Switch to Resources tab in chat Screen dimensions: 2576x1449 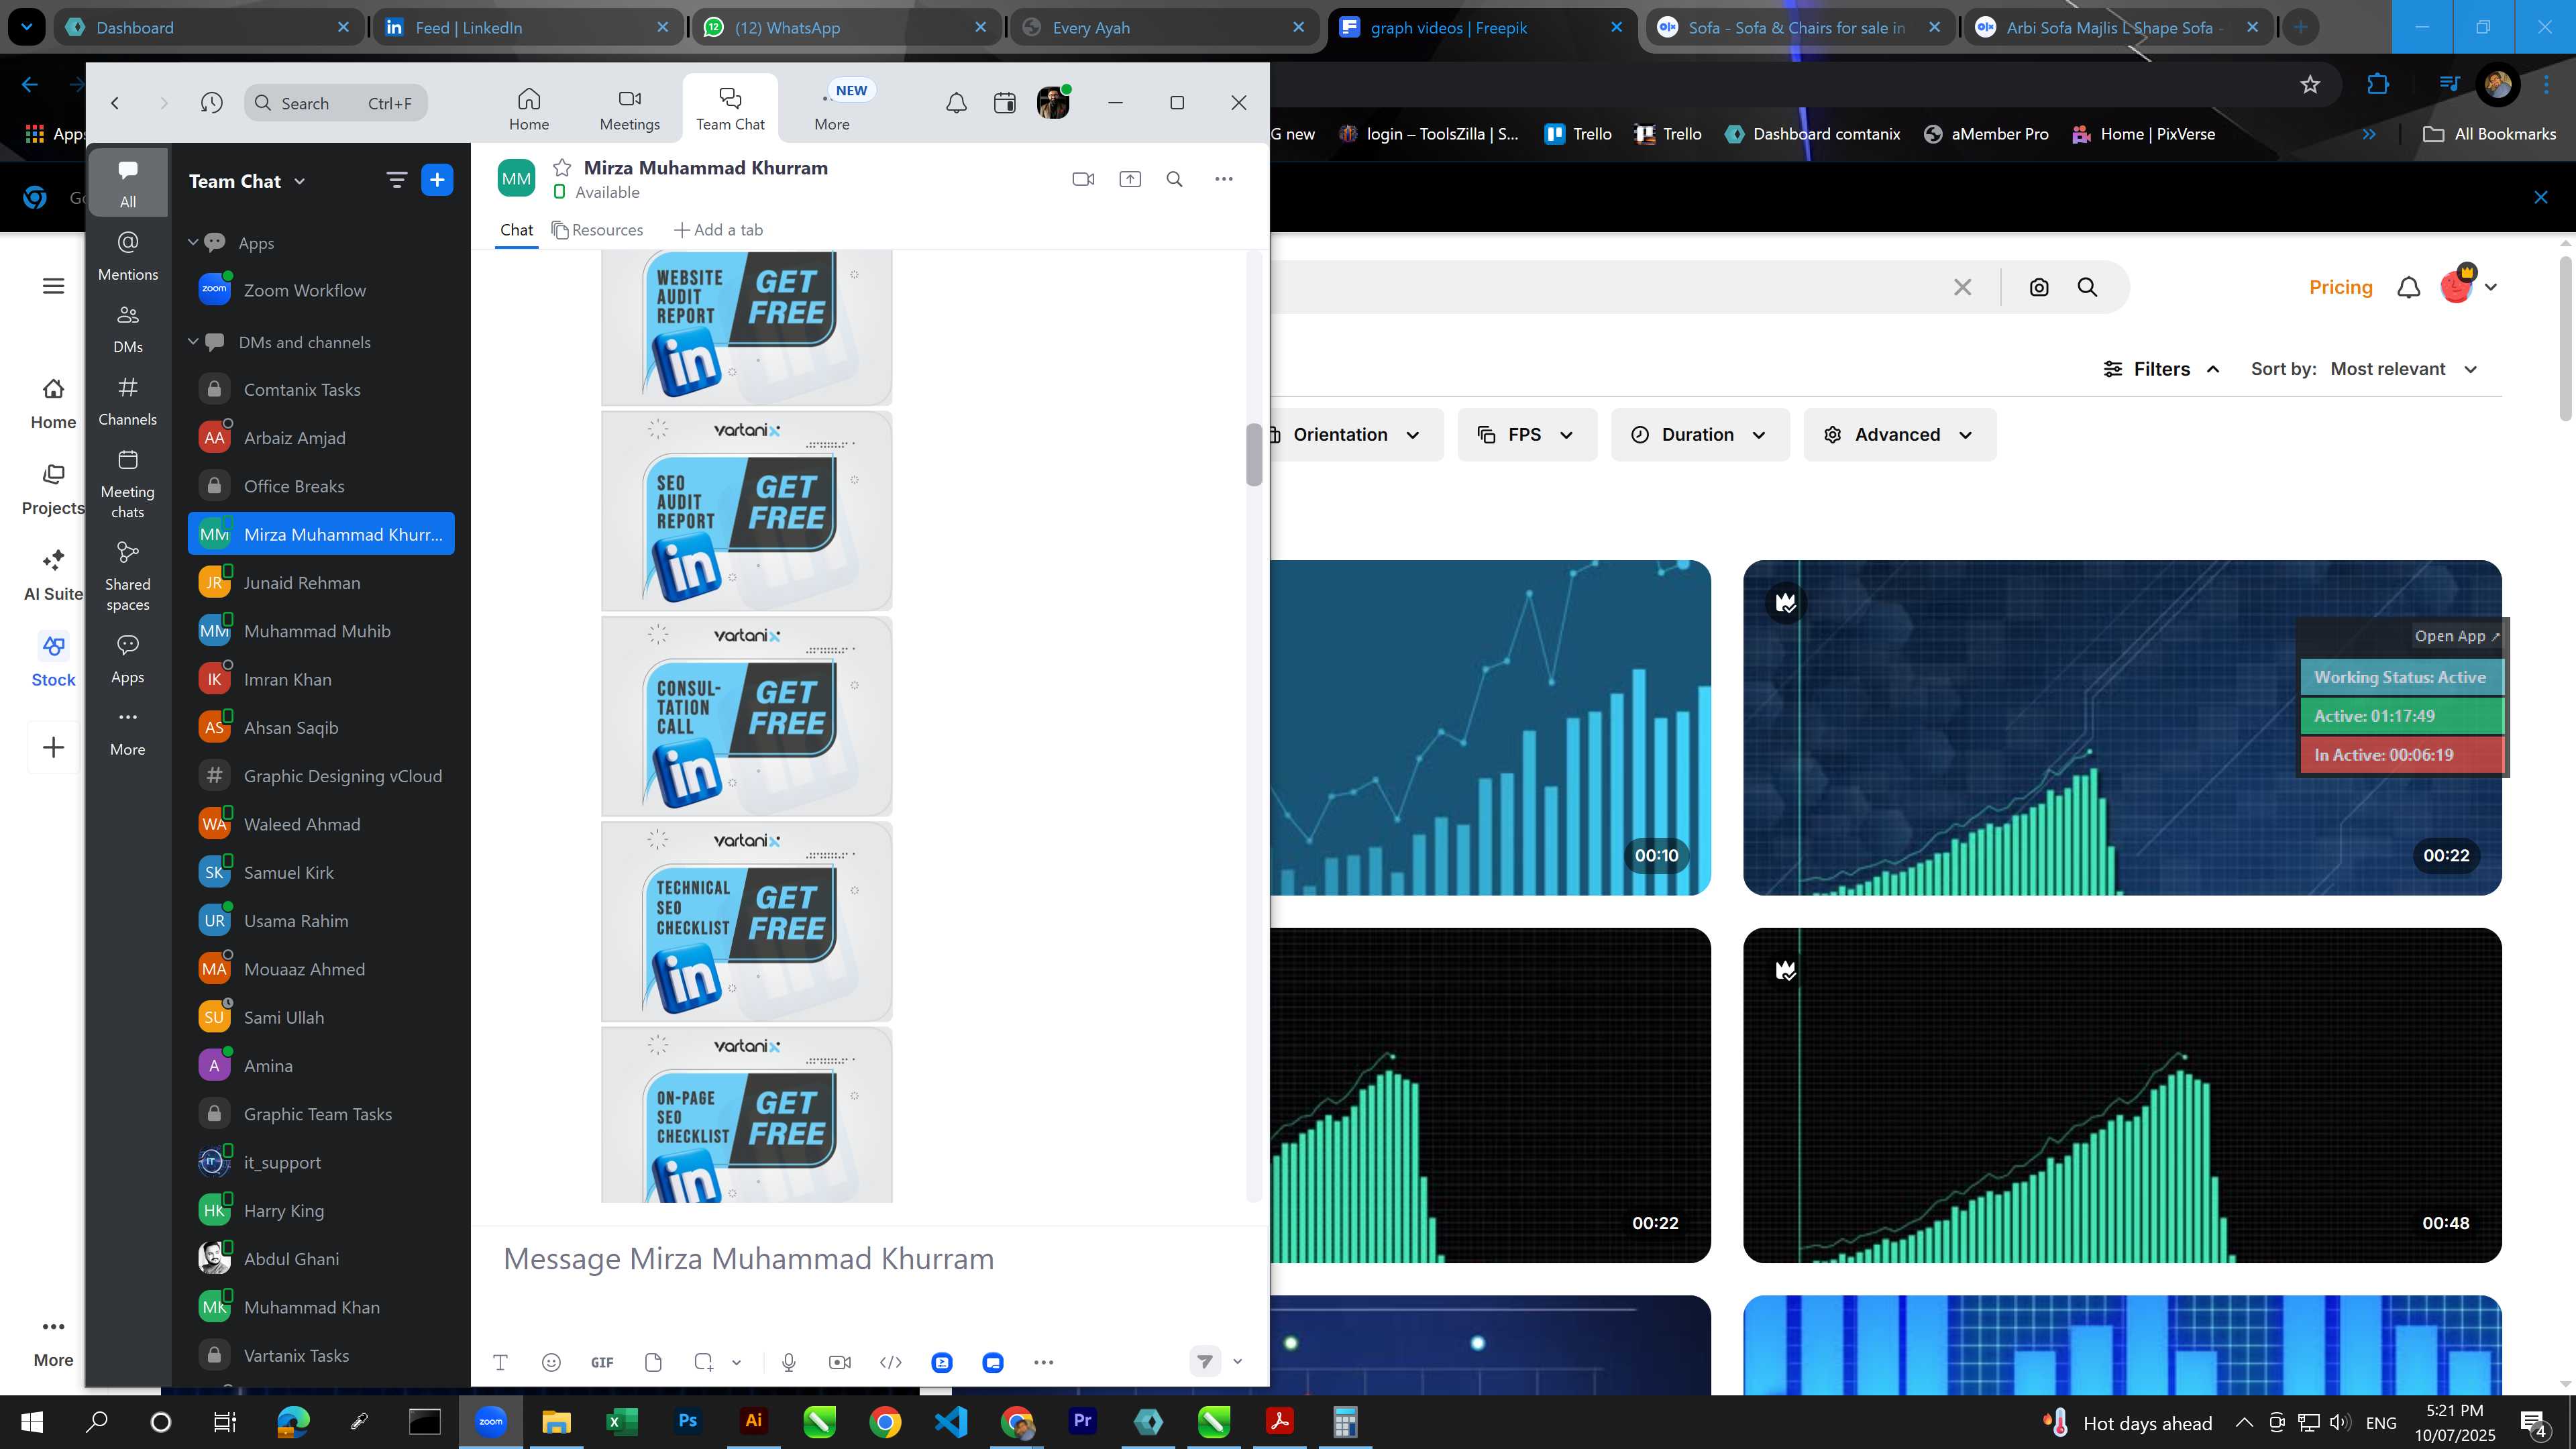tap(597, 230)
